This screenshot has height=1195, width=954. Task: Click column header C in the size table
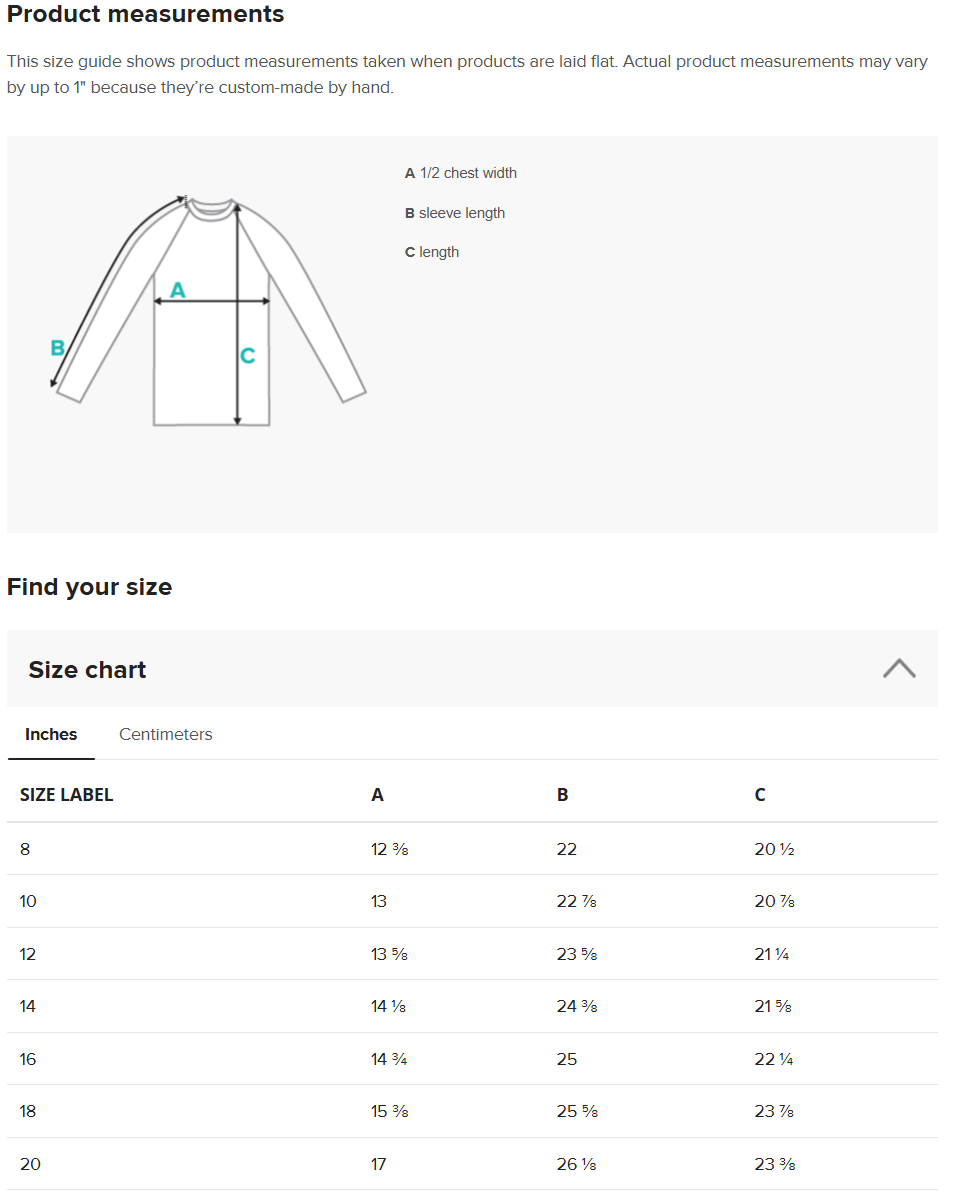coord(760,795)
